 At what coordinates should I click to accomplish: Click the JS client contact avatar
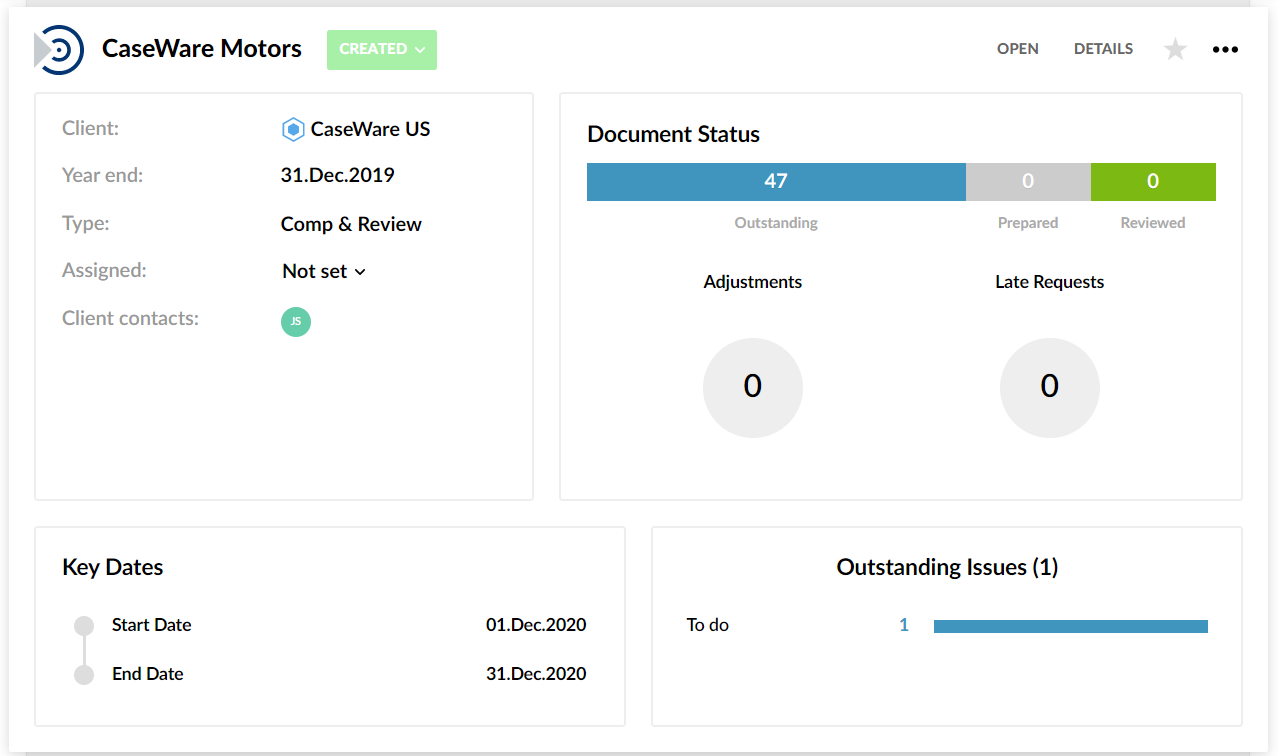click(x=296, y=322)
